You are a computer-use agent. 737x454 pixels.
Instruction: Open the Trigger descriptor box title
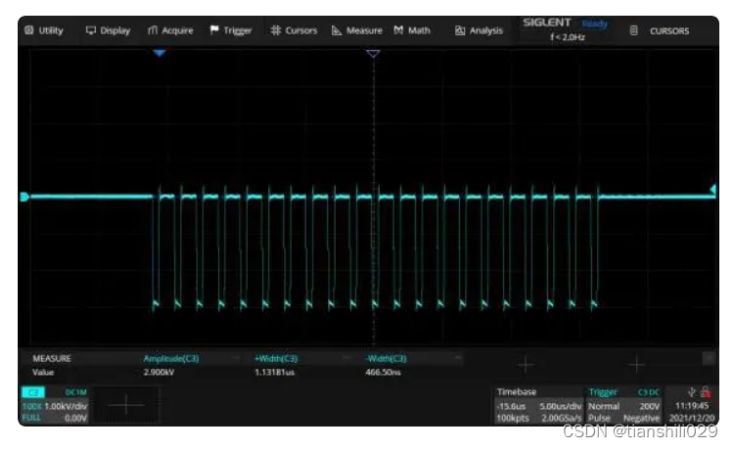click(x=603, y=392)
